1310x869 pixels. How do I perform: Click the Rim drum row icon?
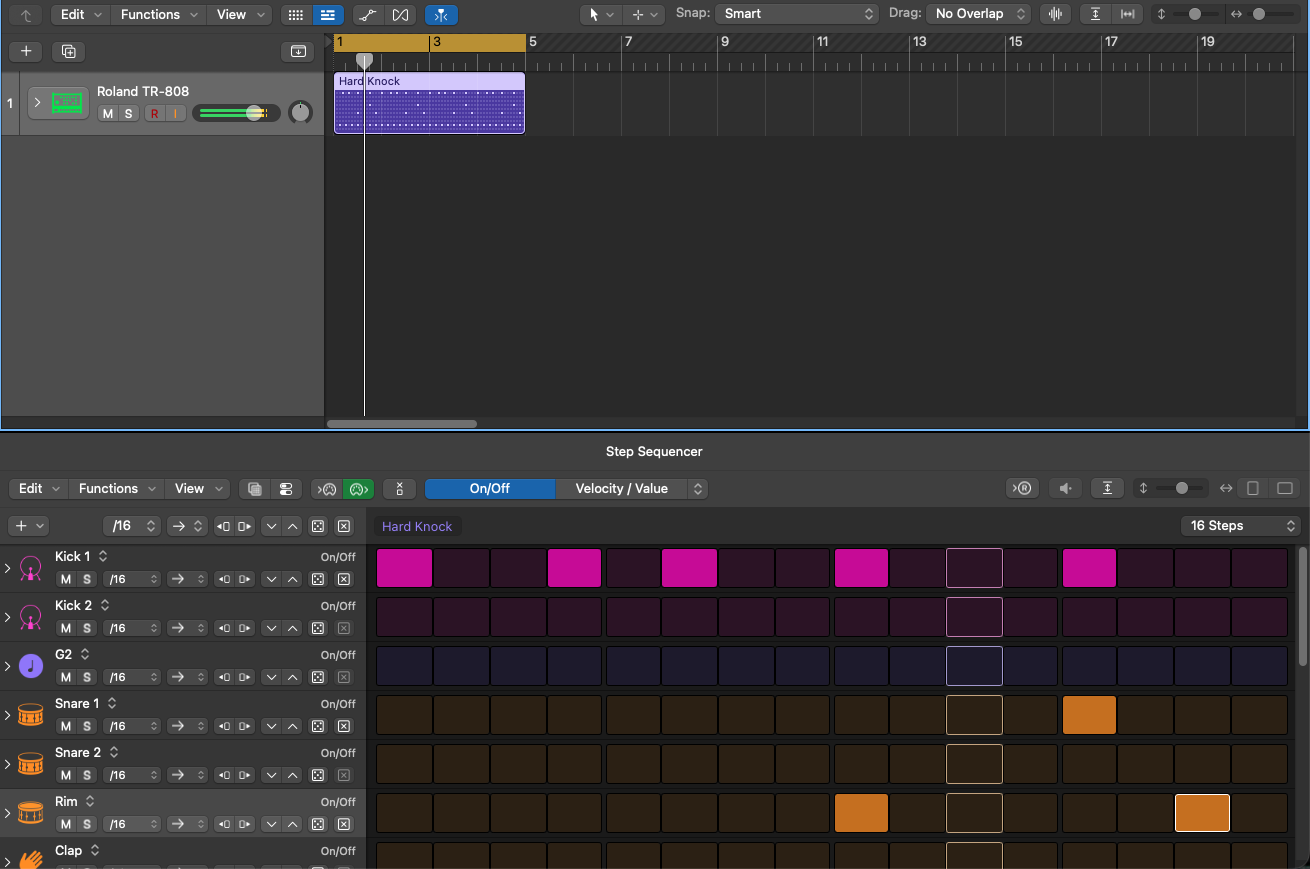[x=31, y=813]
